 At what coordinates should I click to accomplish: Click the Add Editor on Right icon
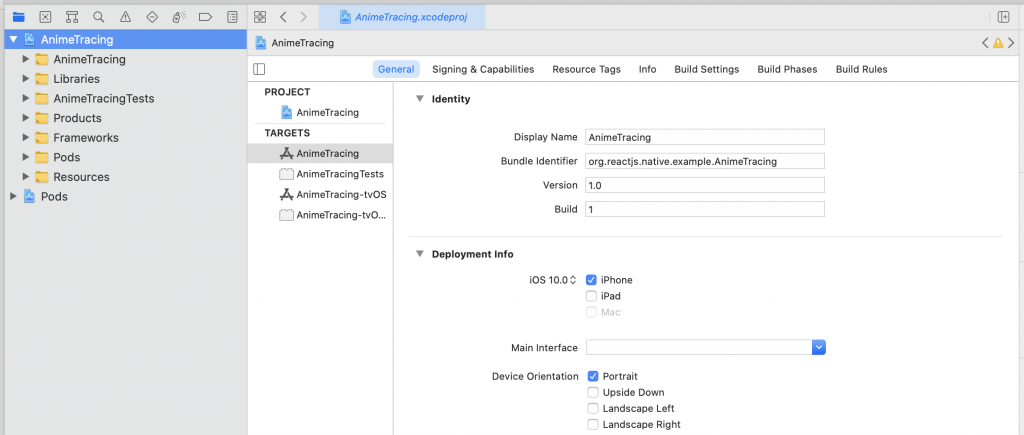pos(1003,17)
